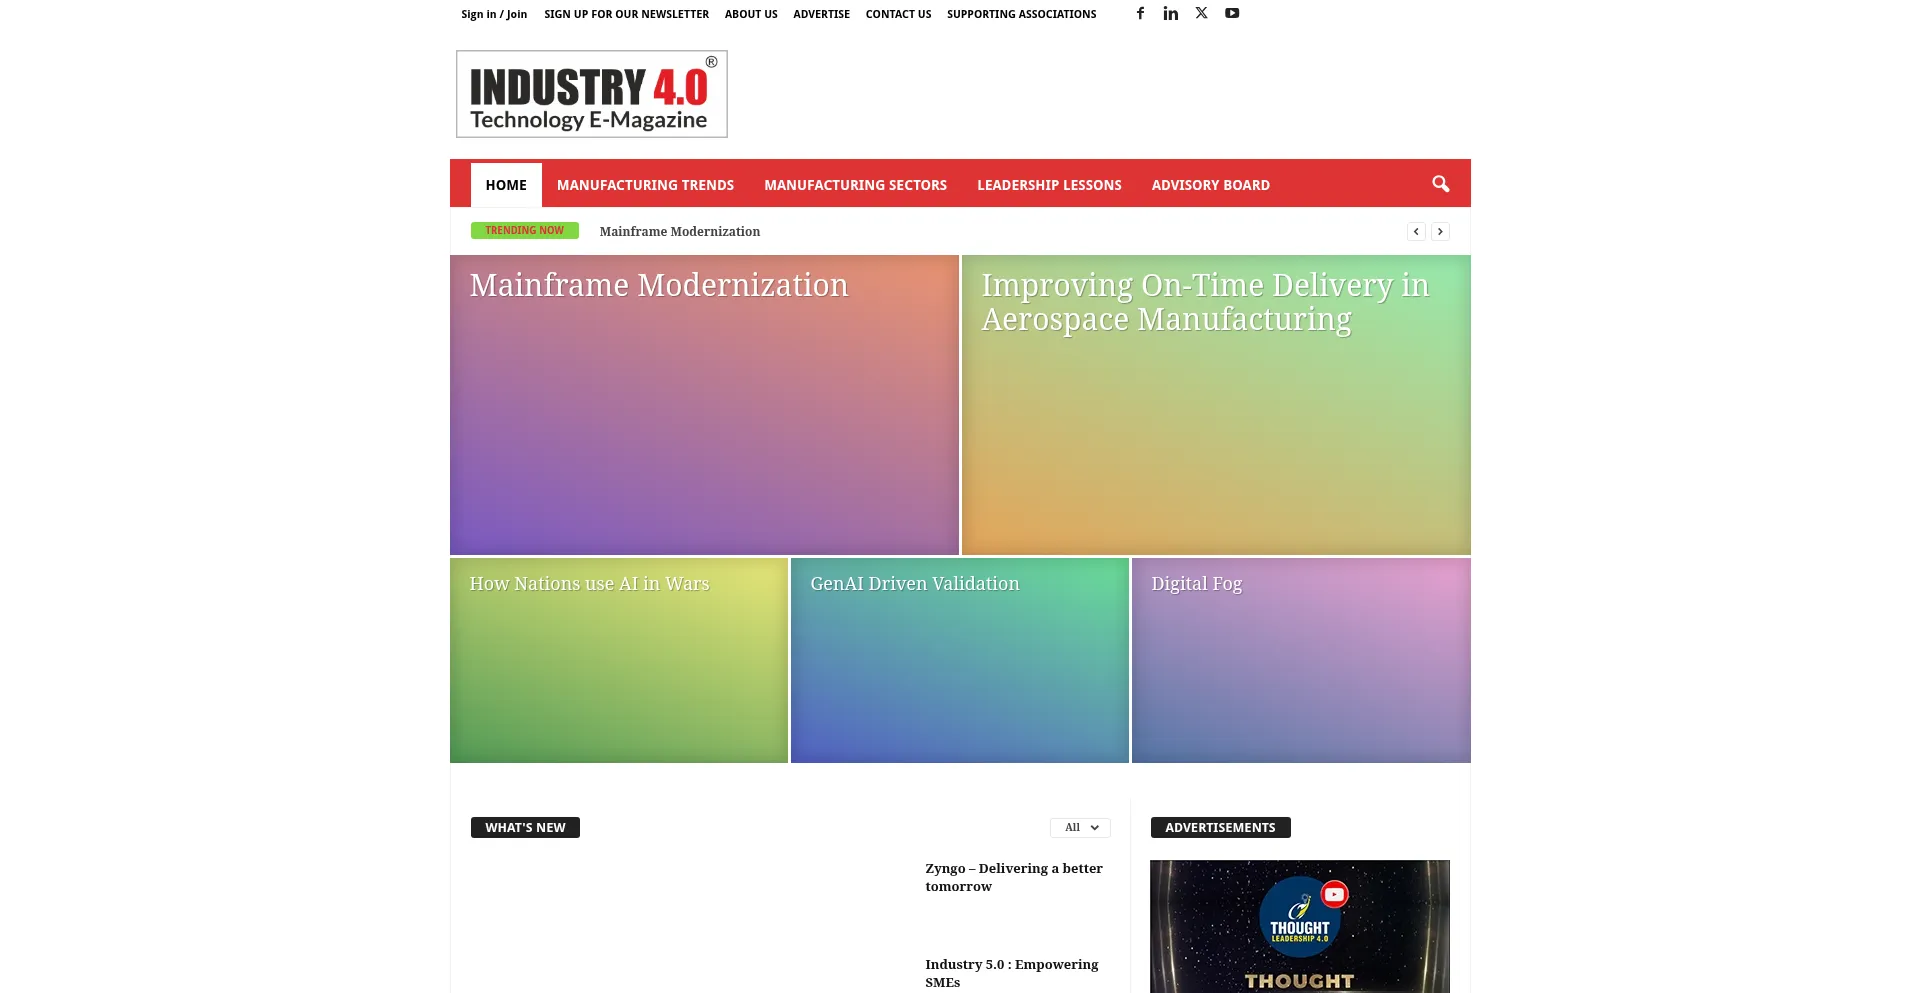Open Improving On-Time Delivery in Aerospace tile
Viewport: 1920px width, 993px height.
(x=1216, y=405)
